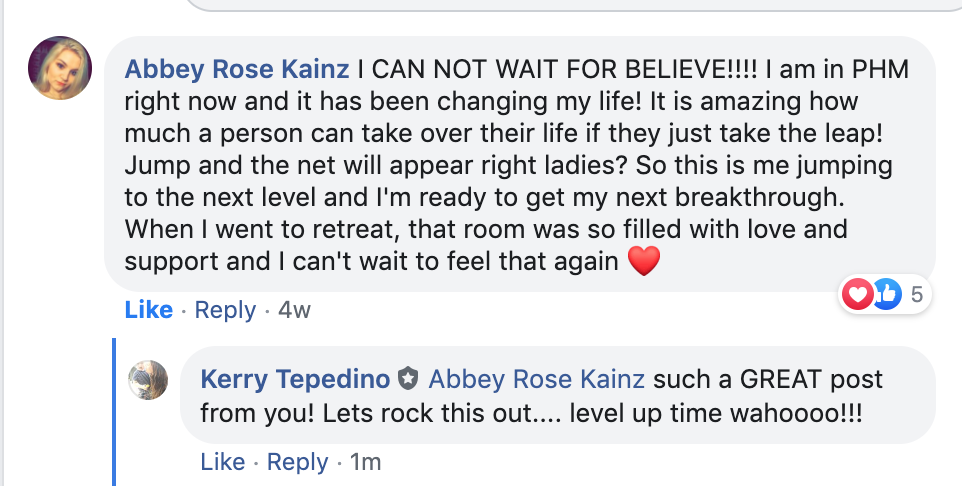Reply to Kerry Tepedino's reply

pos(298,462)
